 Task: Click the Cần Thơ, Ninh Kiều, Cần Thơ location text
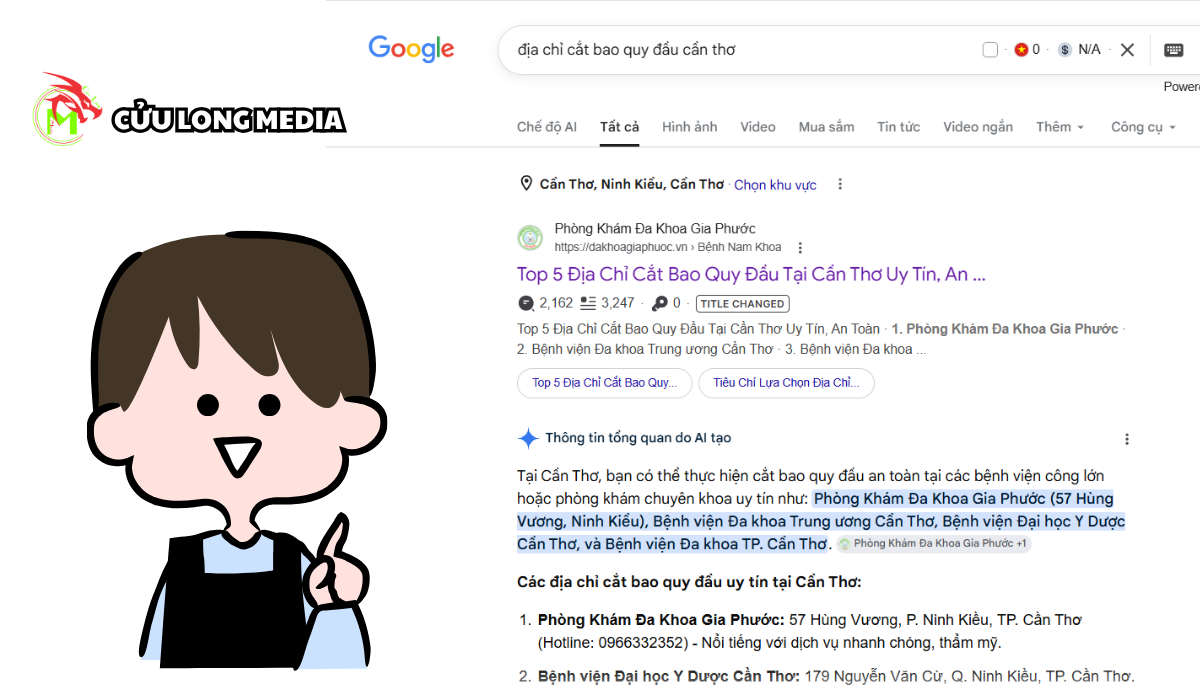632,184
